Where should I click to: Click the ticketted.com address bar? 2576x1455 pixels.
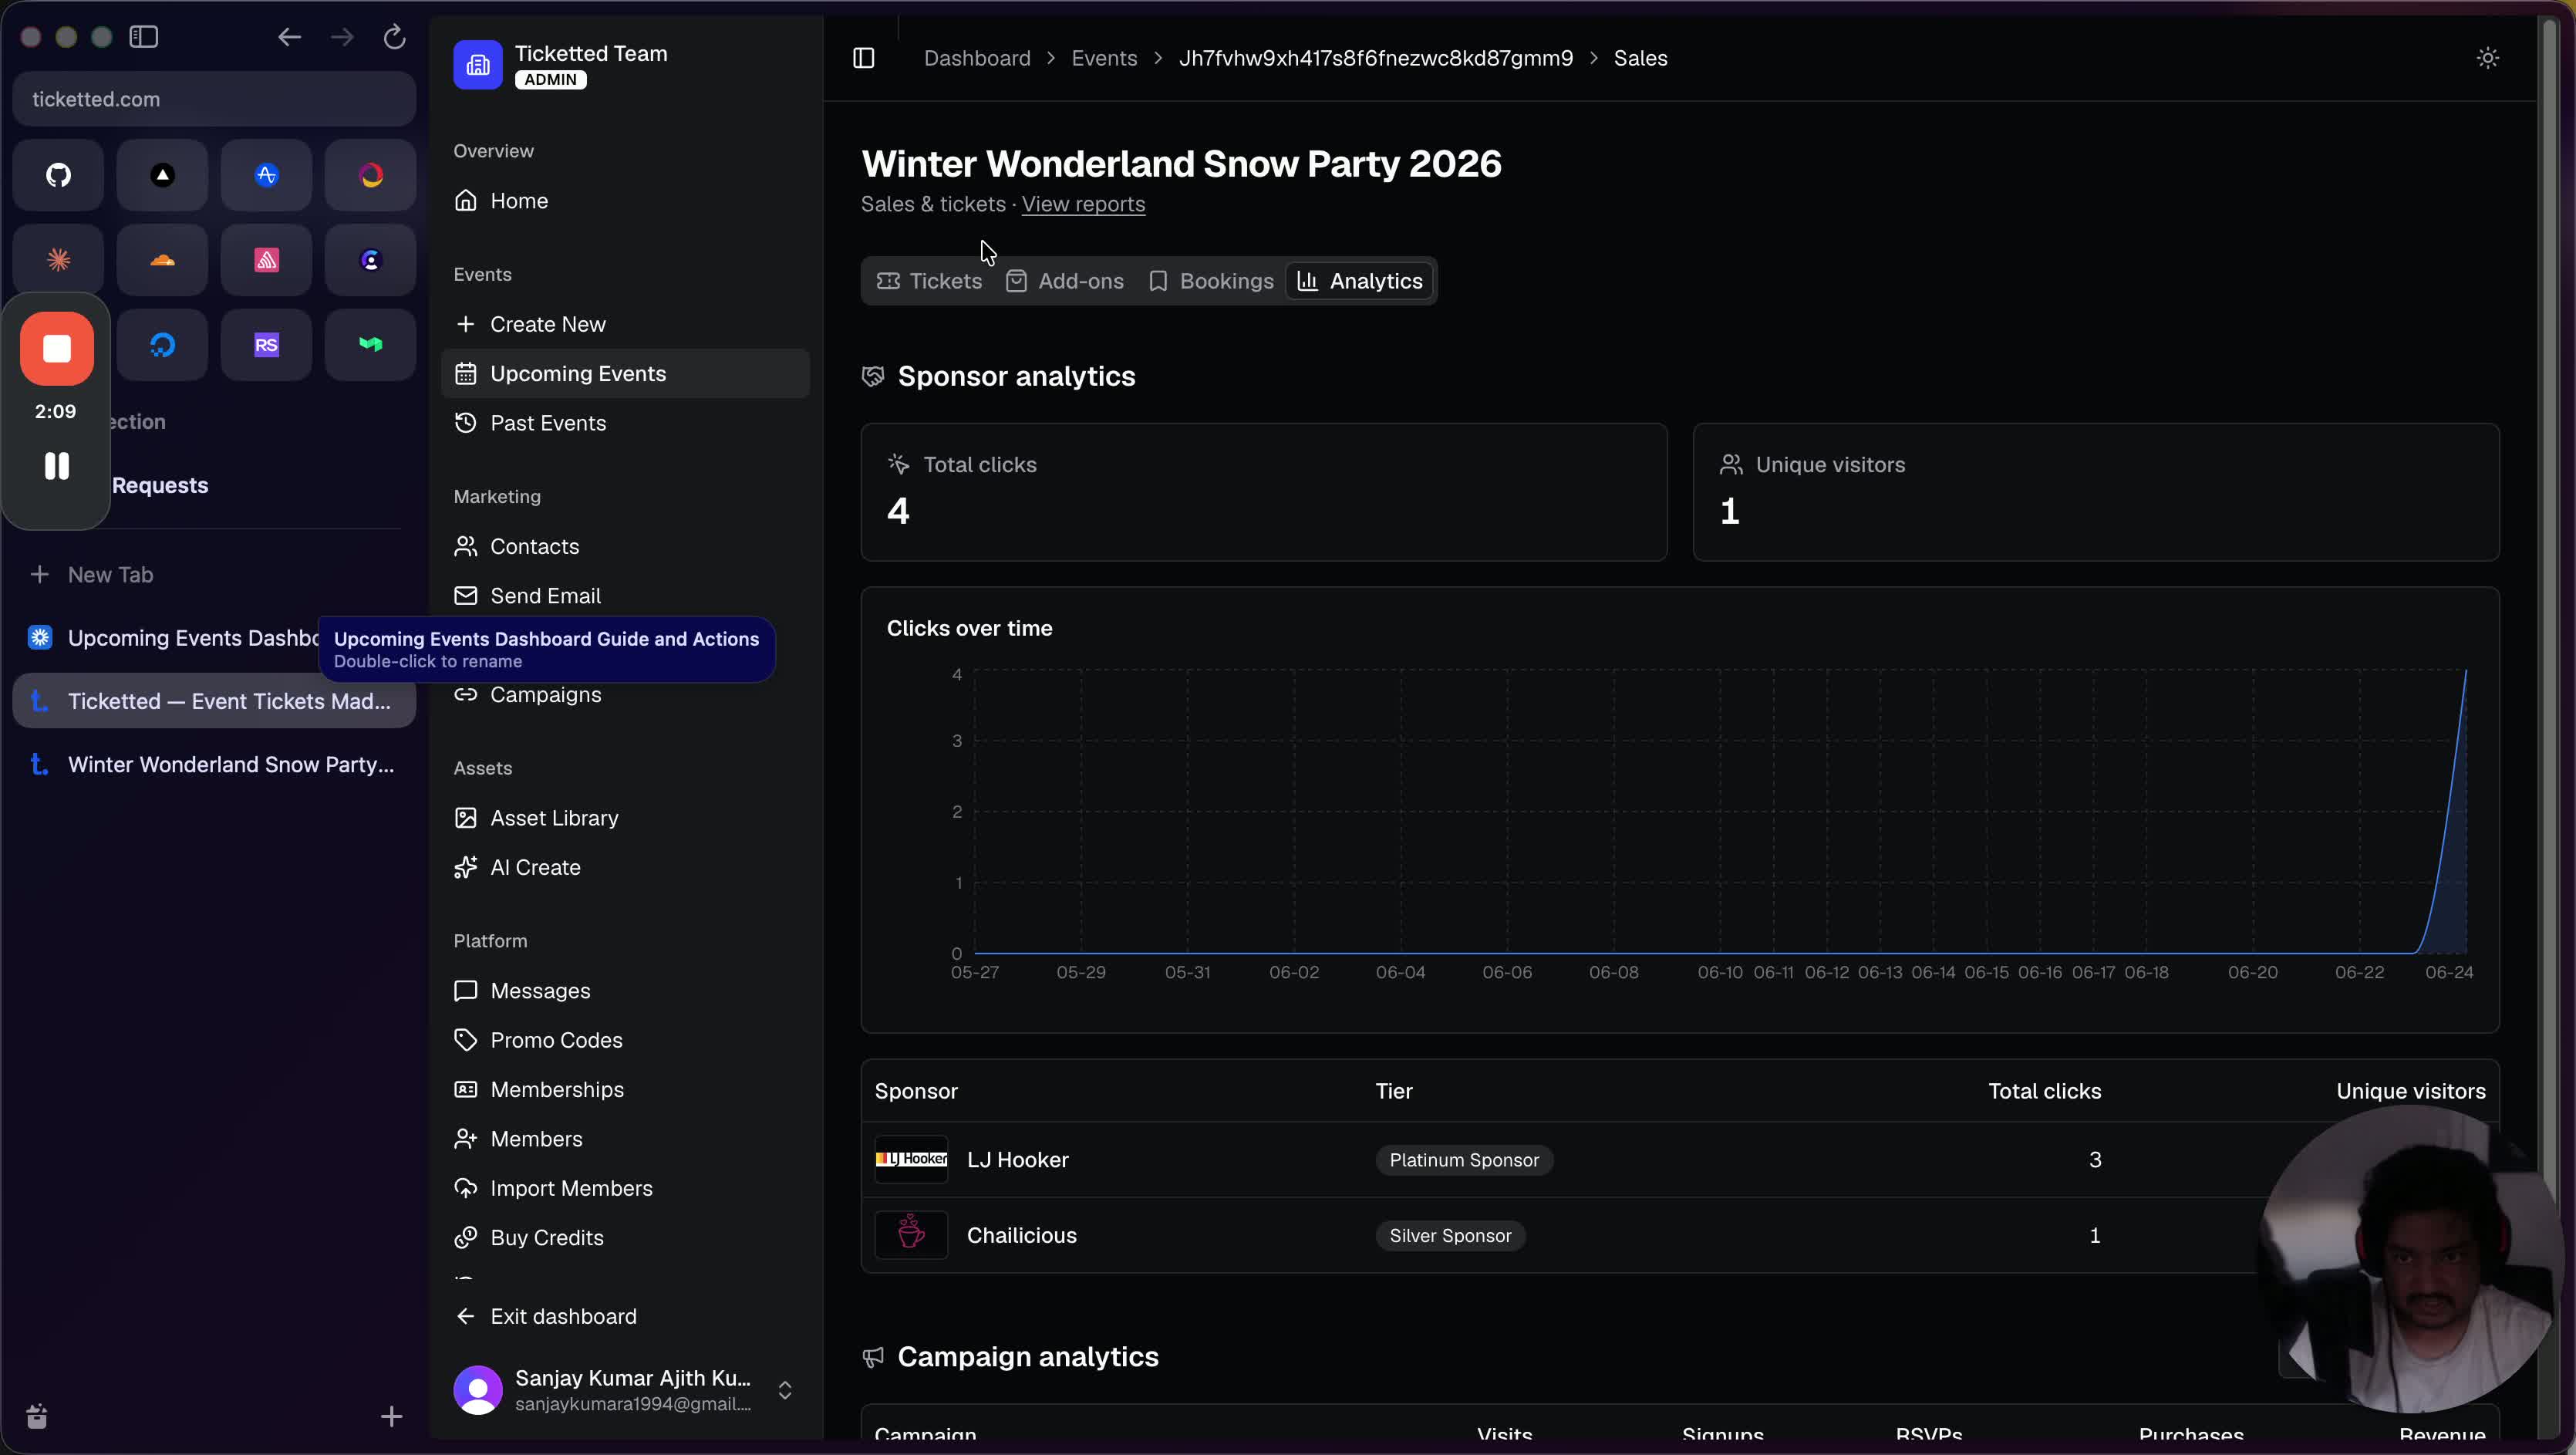(214, 99)
